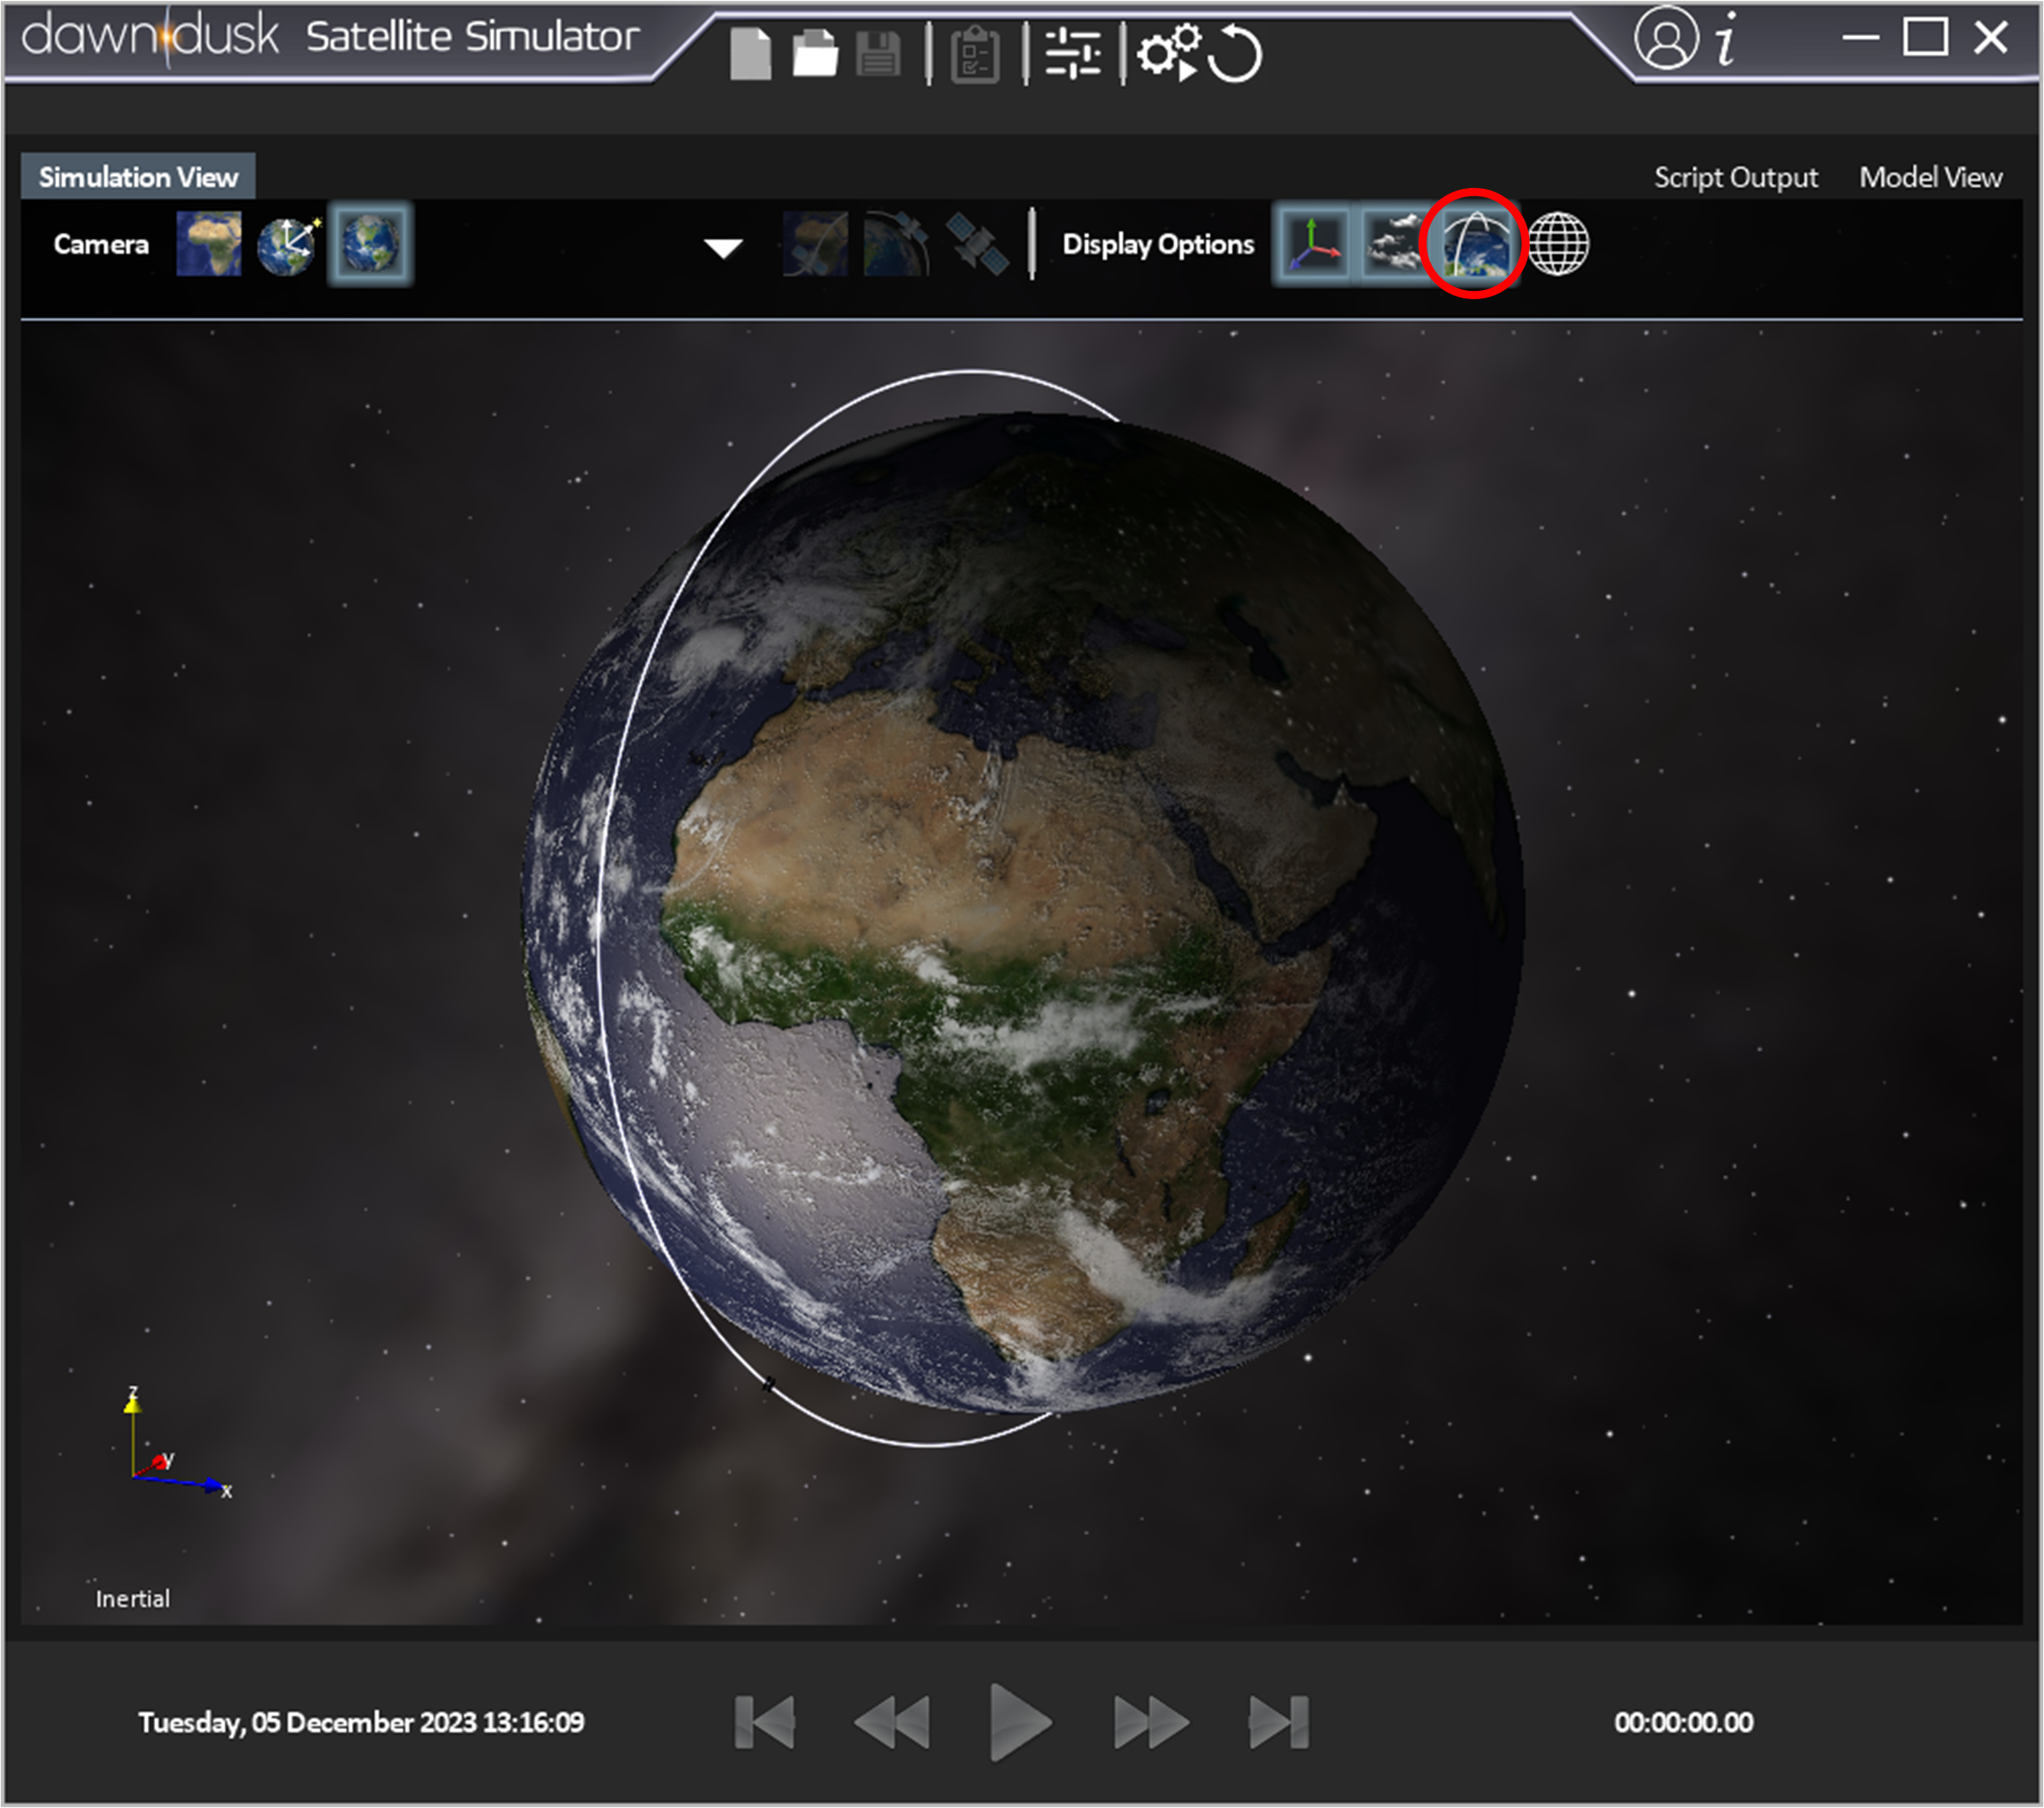
Task: Switch to Simulation View tab
Action: (138, 177)
